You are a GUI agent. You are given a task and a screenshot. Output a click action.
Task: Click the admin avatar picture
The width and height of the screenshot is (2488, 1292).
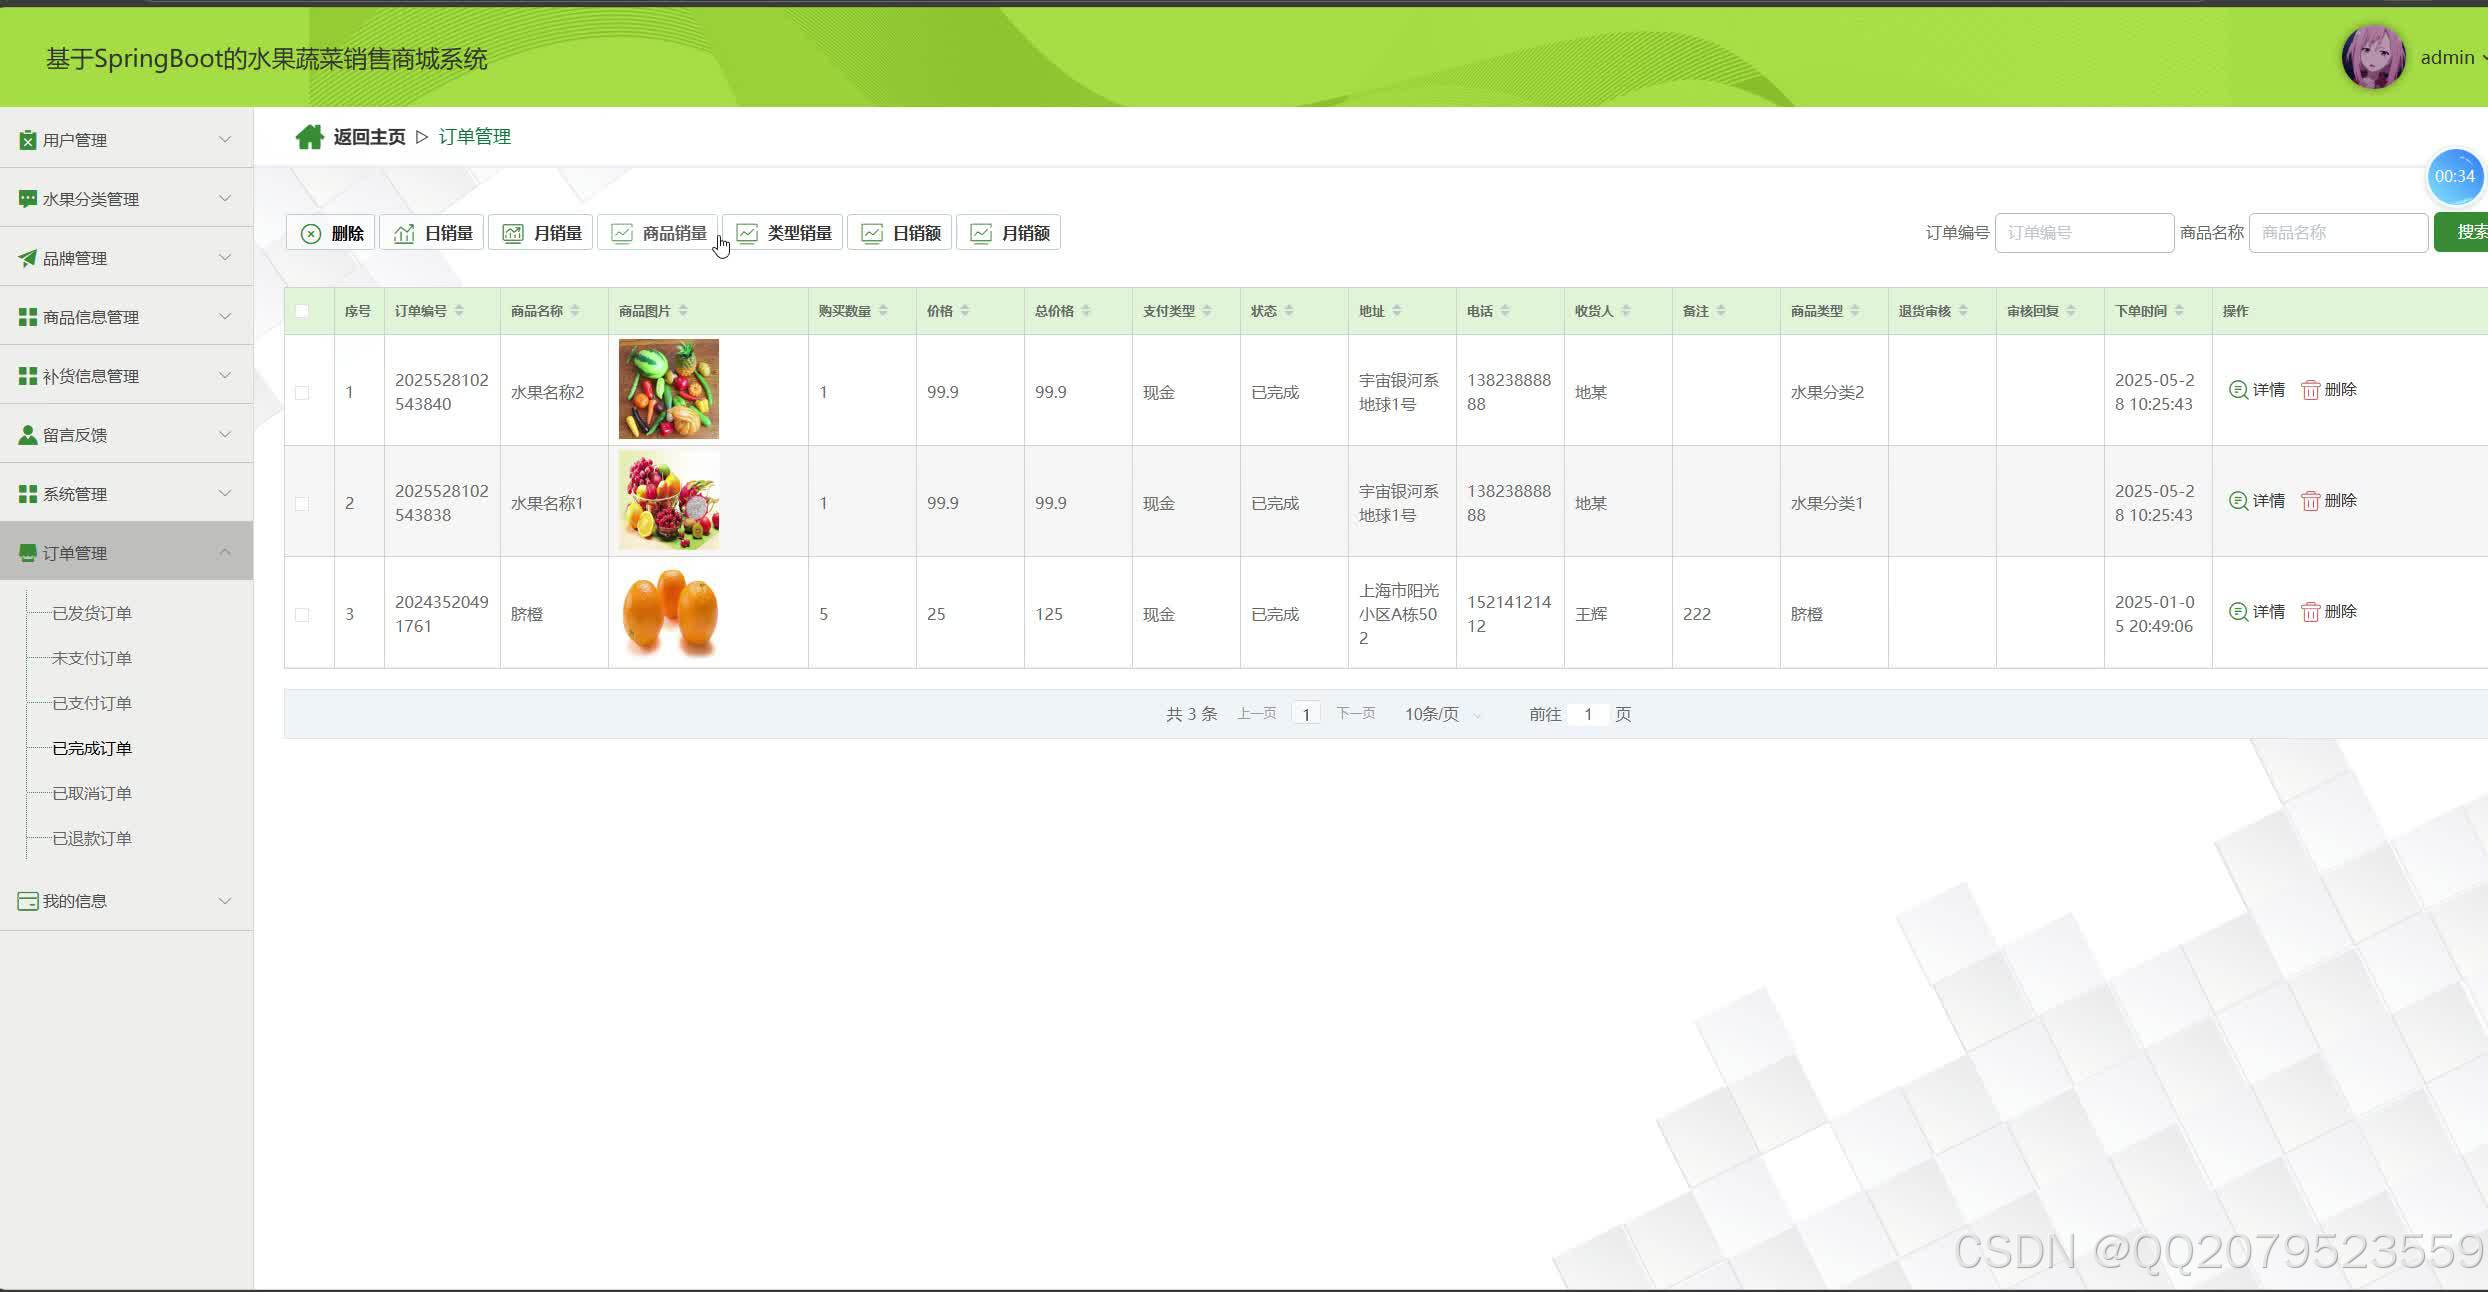(2372, 57)
